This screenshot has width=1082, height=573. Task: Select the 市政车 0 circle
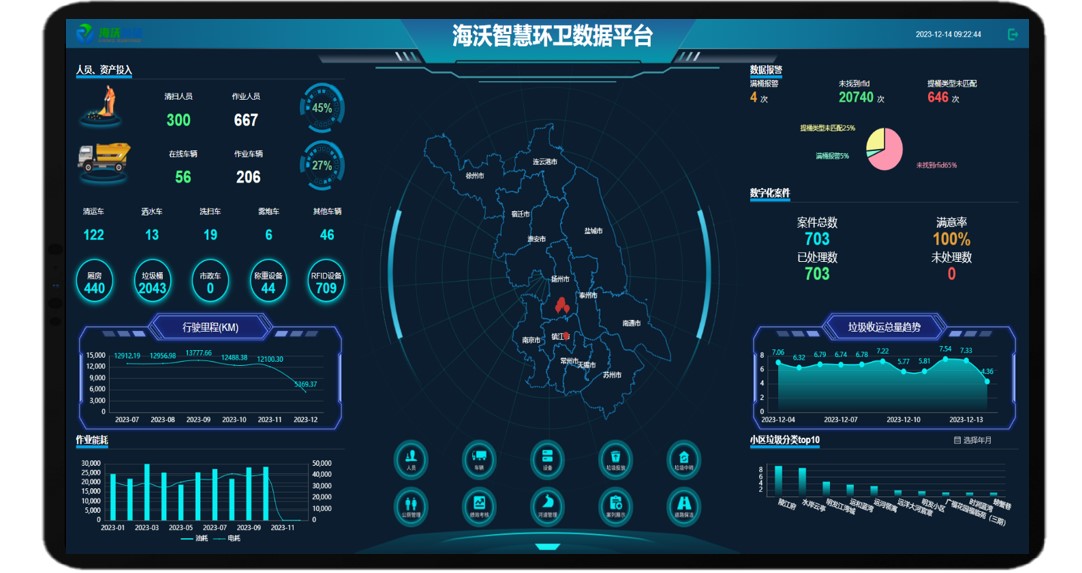pos(210,282)
